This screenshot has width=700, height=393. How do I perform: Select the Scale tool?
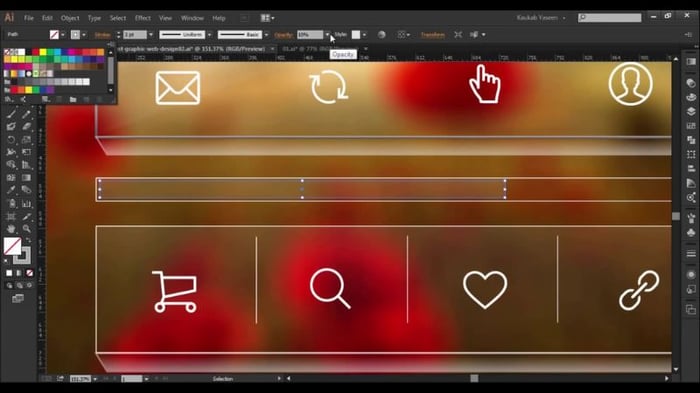26,140
